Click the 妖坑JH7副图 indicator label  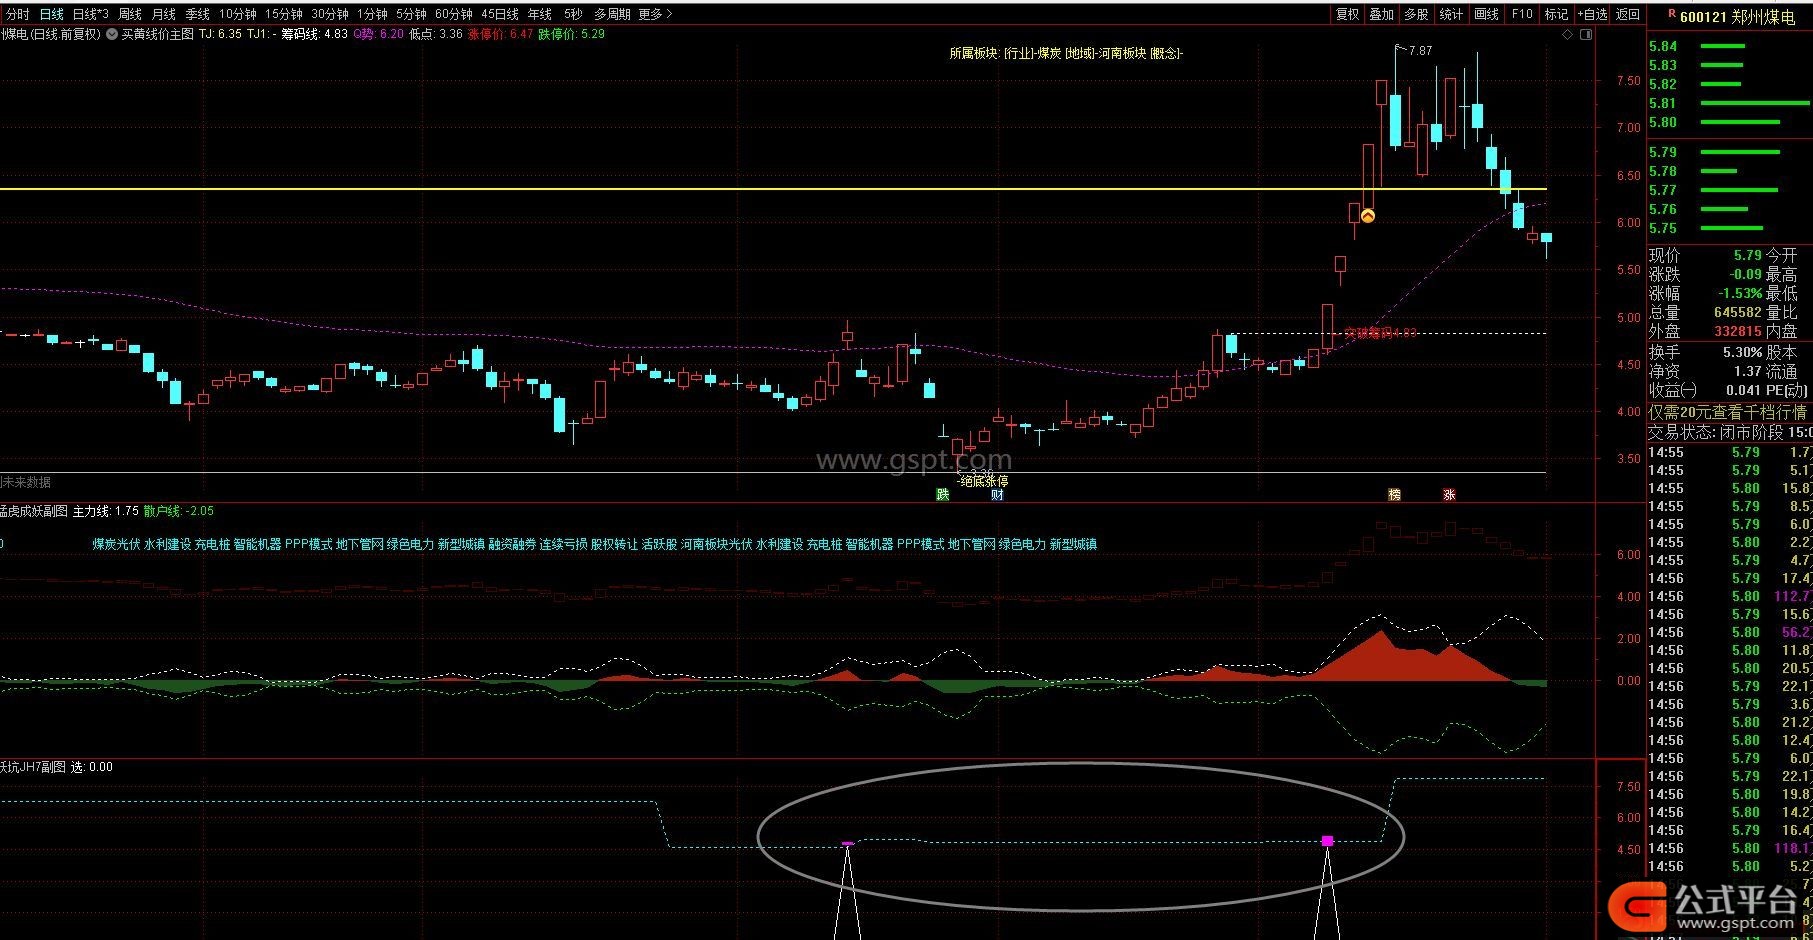[x=33, y=767]
